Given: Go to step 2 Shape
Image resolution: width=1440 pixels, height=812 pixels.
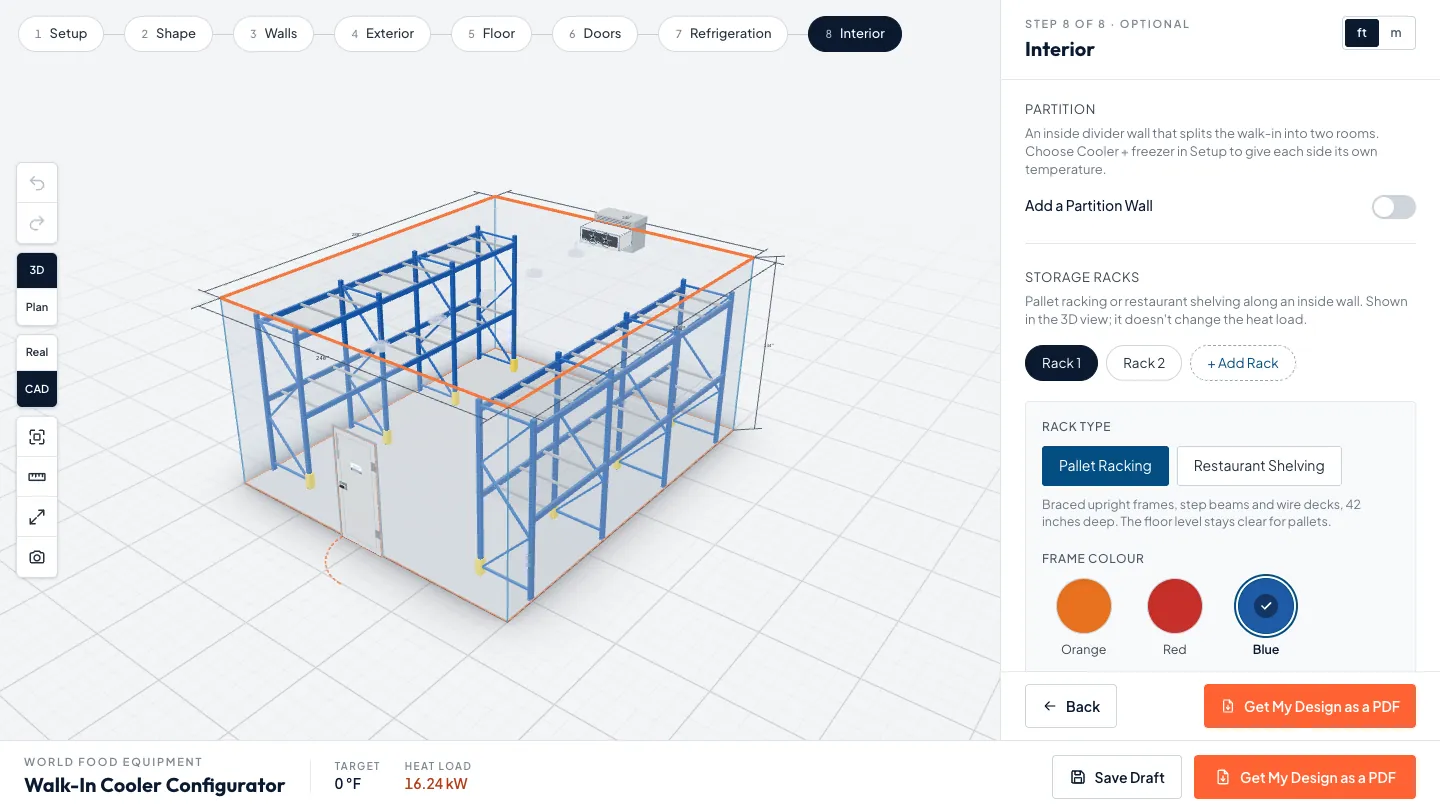Looking at the screenshot, I should point(168,33).
